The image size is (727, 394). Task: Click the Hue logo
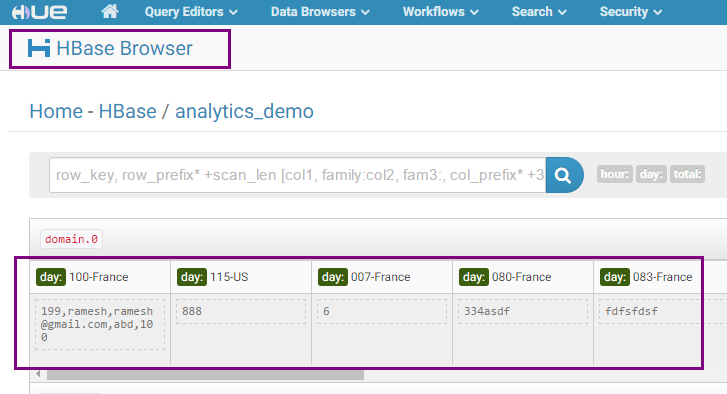pos(39,12)
